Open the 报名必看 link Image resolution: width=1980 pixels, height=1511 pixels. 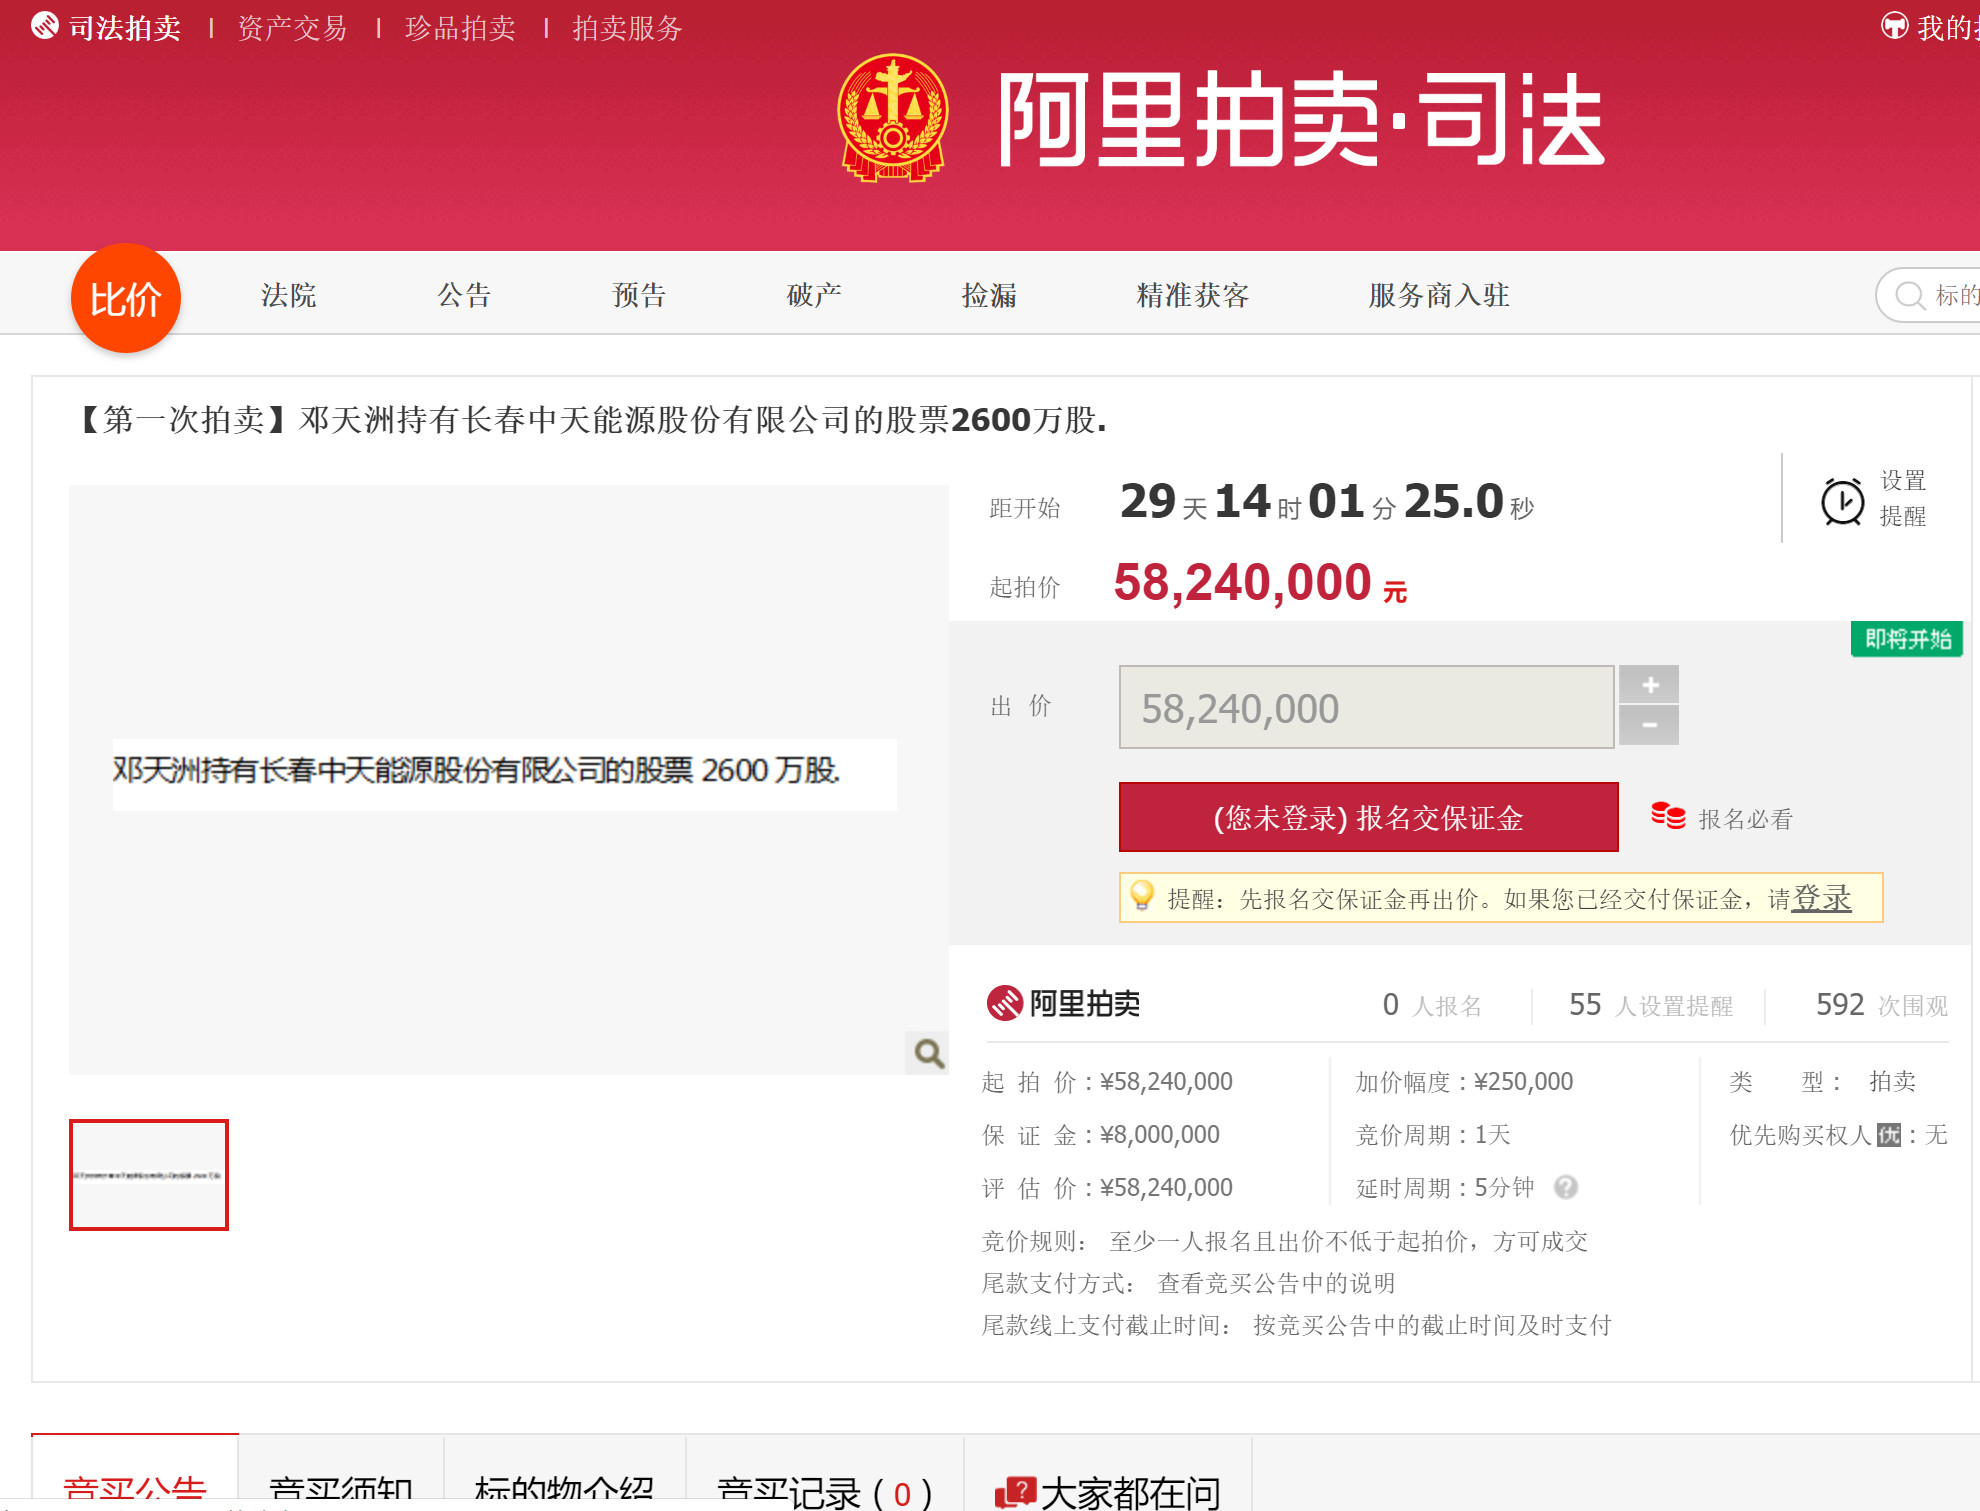[1746, 819]
